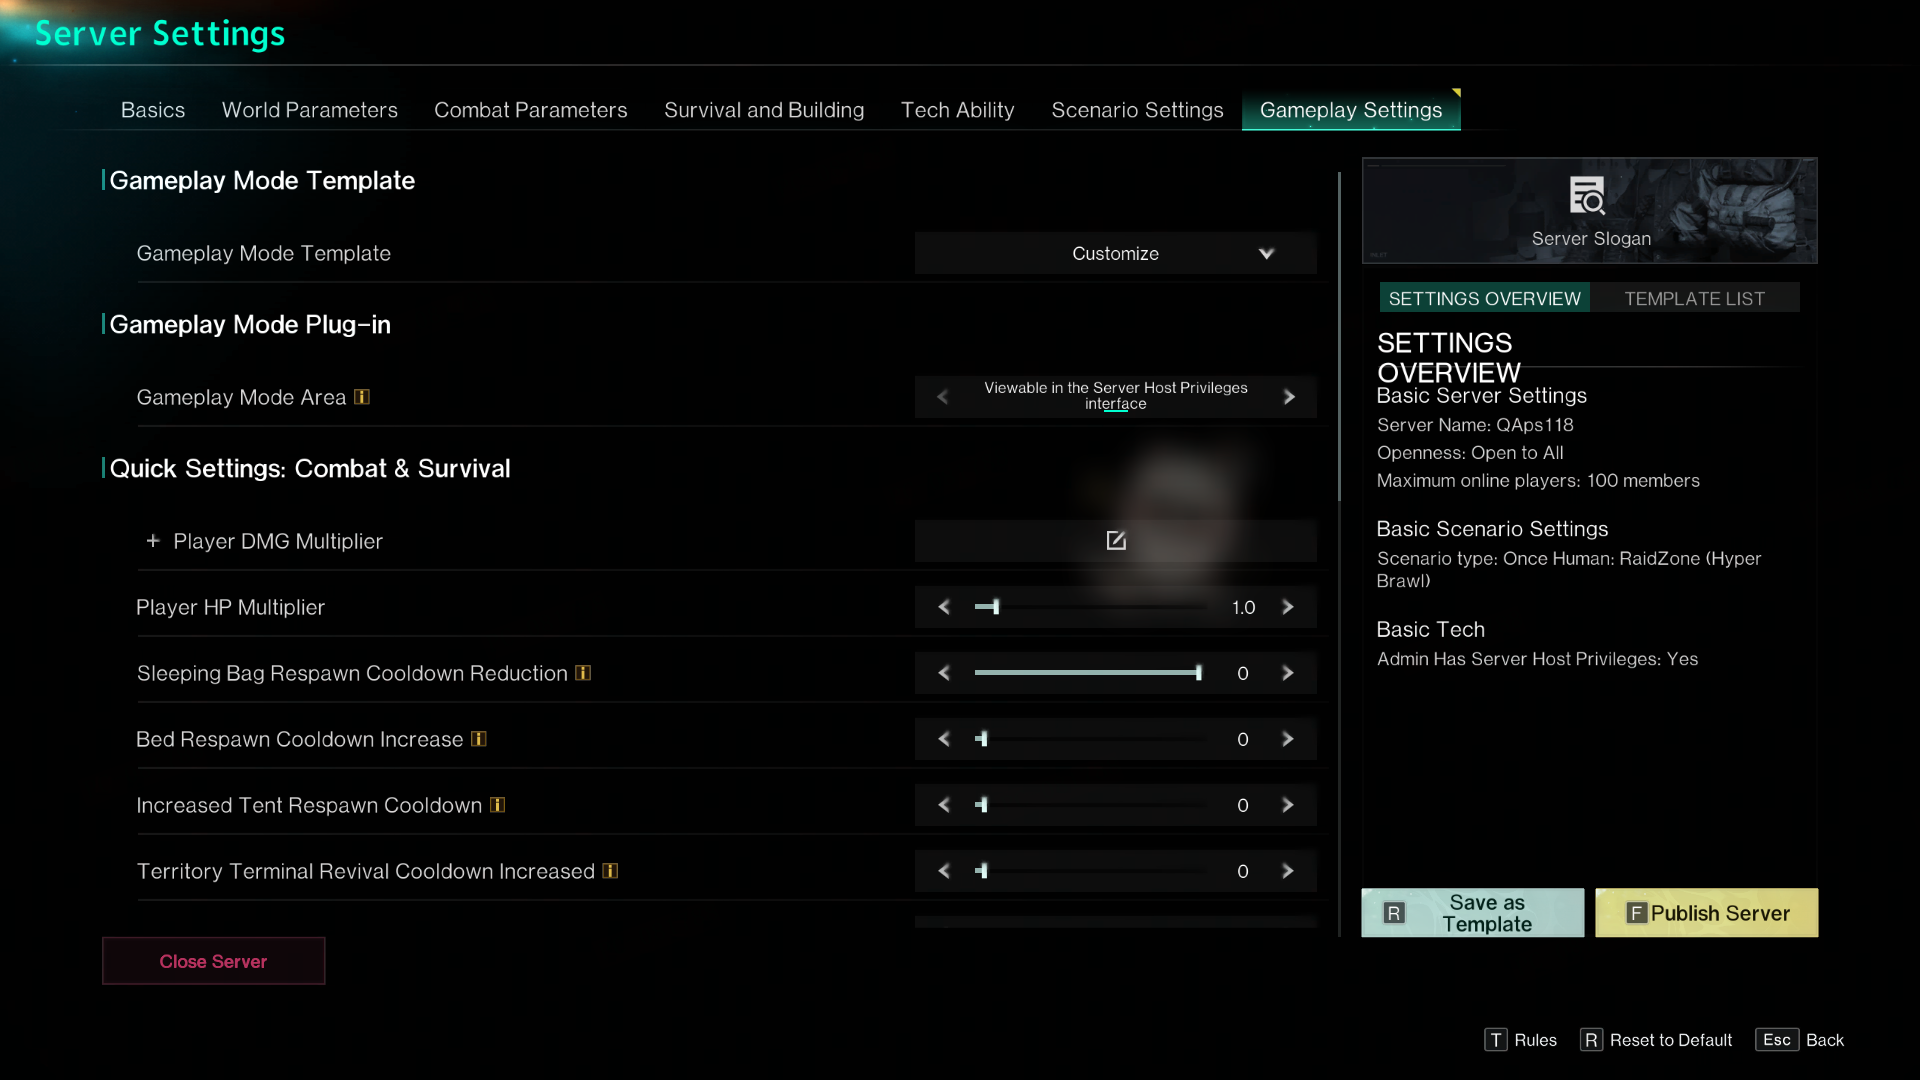Open the Player DMG Multiplier edit icon
Screen dimensions: 1920x1080
[1116, 541]
